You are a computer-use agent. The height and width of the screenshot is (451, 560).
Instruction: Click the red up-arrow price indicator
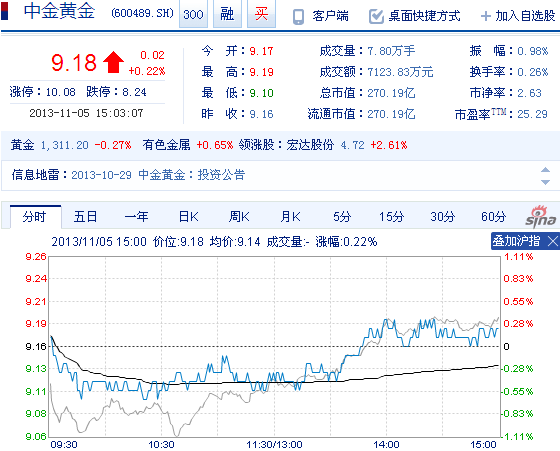[x=113, y=62]
